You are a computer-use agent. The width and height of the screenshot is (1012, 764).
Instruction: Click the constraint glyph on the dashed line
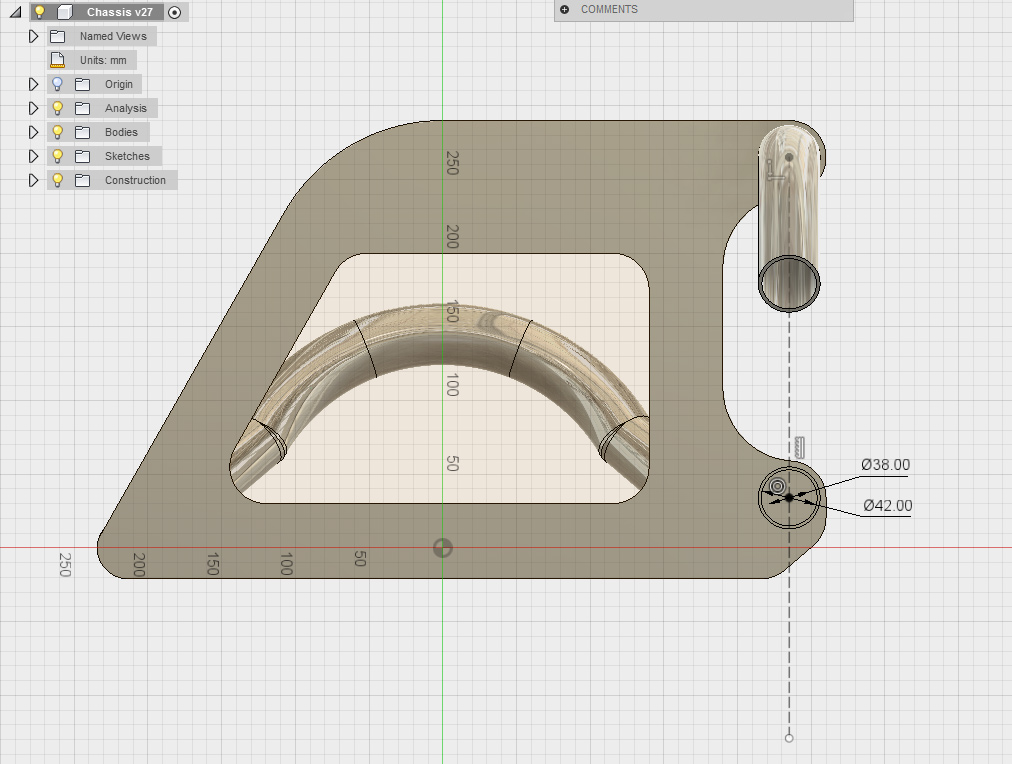[799, 446]
